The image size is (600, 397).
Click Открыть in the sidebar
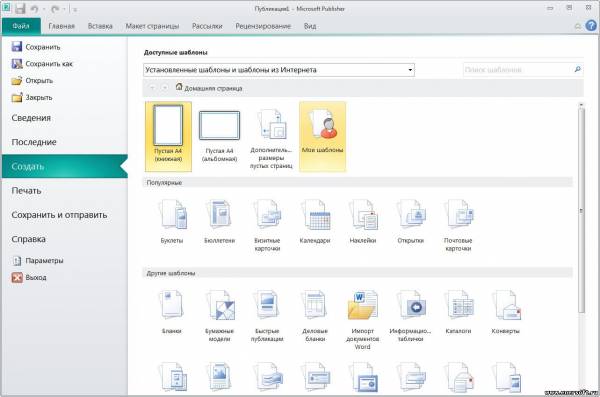point(33,81)
